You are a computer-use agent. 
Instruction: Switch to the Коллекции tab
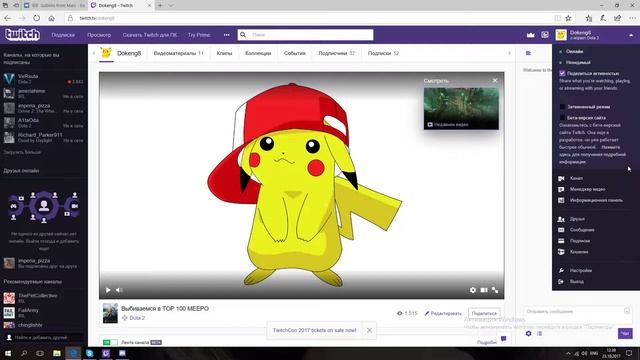point(258,53)
